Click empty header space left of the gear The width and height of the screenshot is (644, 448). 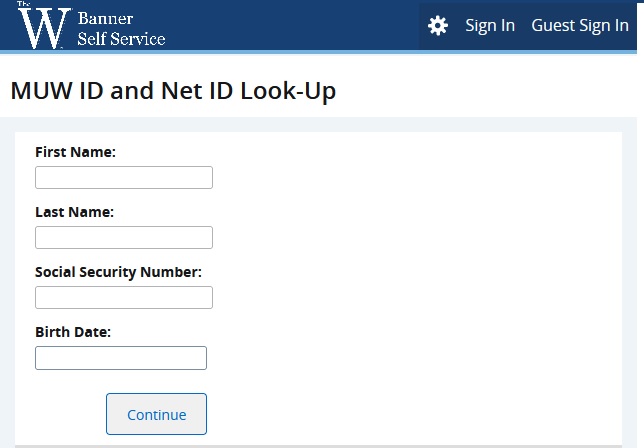coord(300,26)
